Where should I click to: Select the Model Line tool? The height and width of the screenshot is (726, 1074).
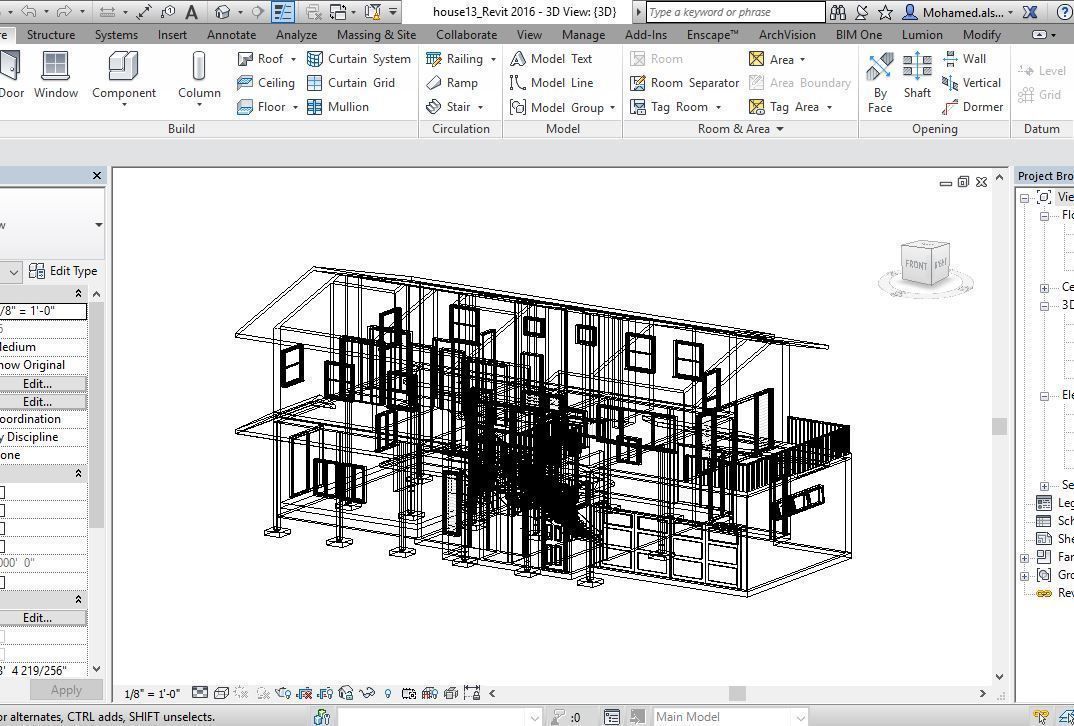[x=551, y=83]
